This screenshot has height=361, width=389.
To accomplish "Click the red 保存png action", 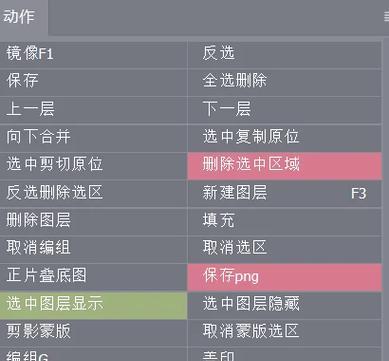I will [284, 277].
